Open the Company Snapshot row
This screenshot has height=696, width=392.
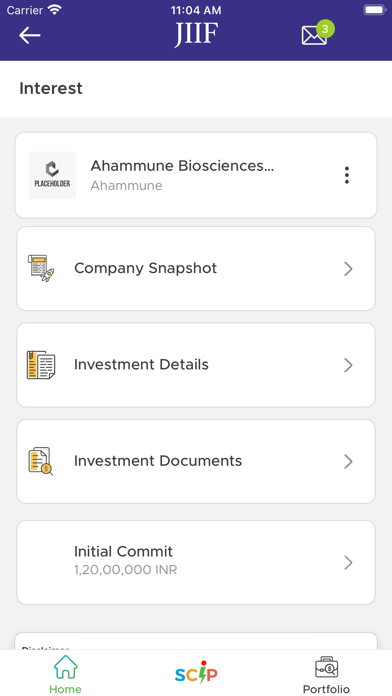pyautogui.click(x=196, y=269)
